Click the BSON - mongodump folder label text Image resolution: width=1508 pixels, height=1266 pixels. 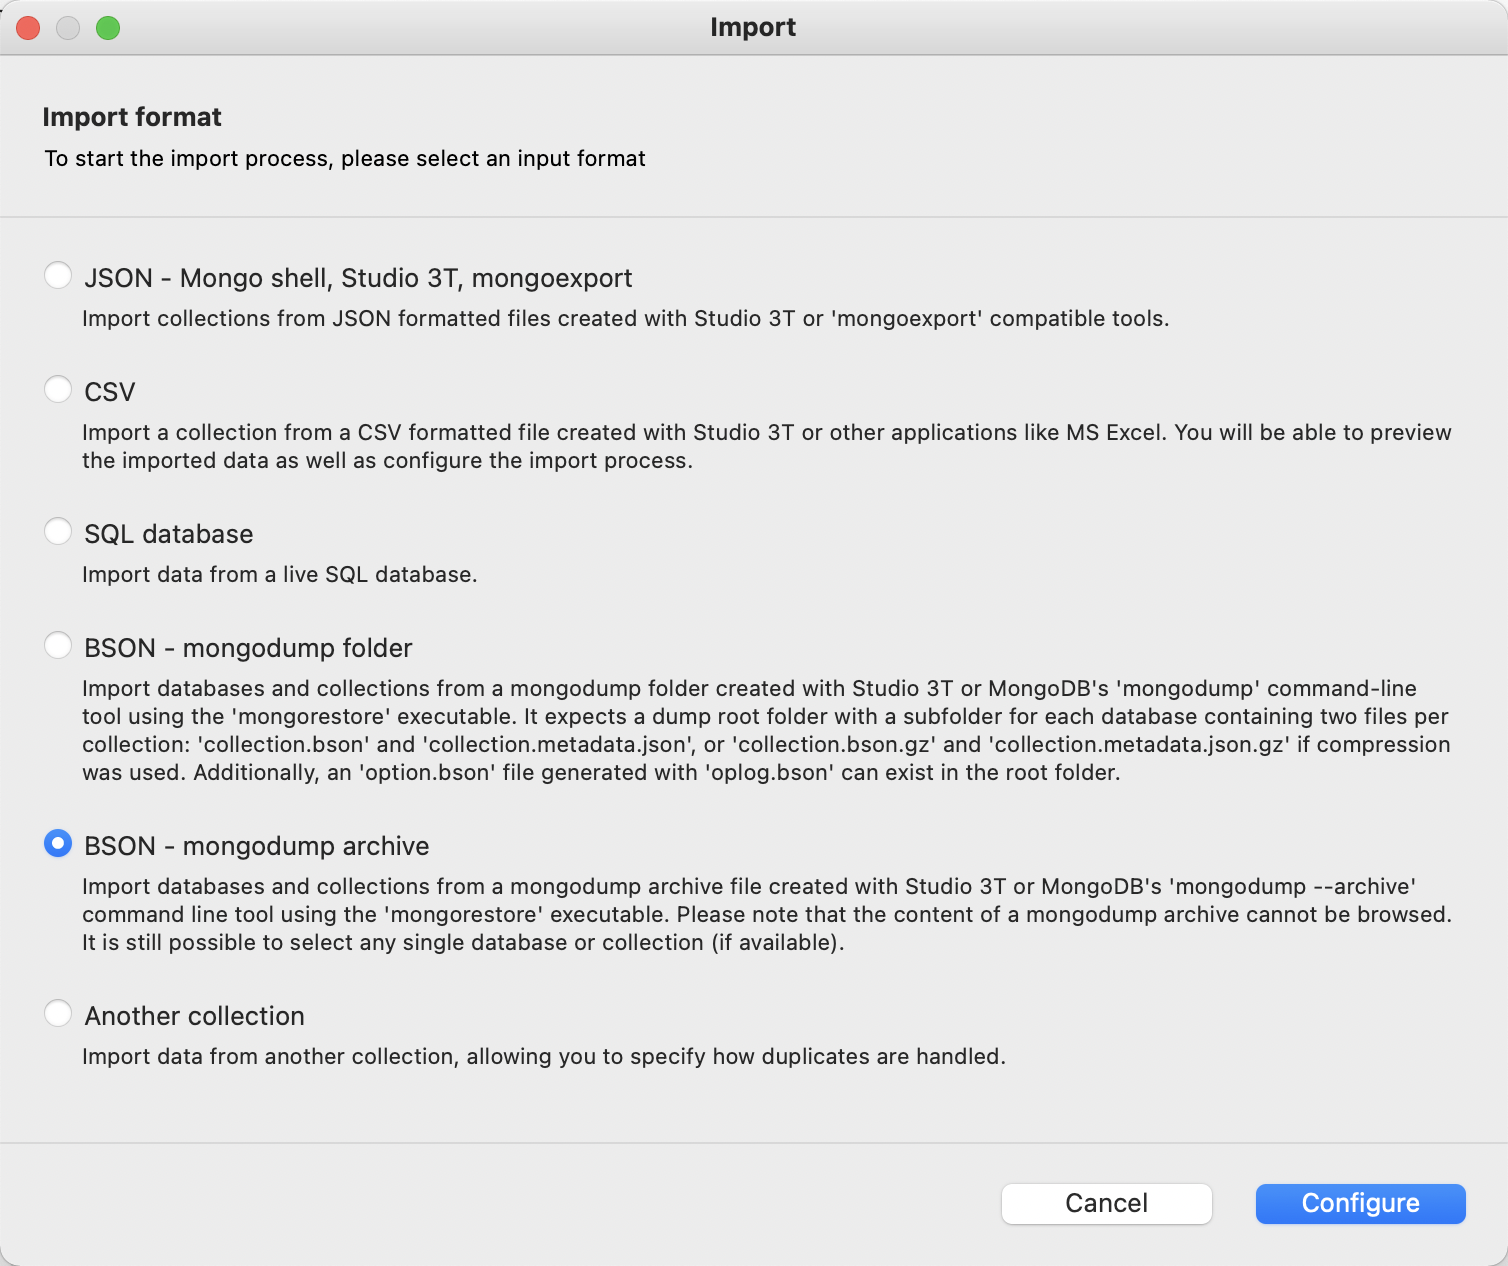point(247,647)
